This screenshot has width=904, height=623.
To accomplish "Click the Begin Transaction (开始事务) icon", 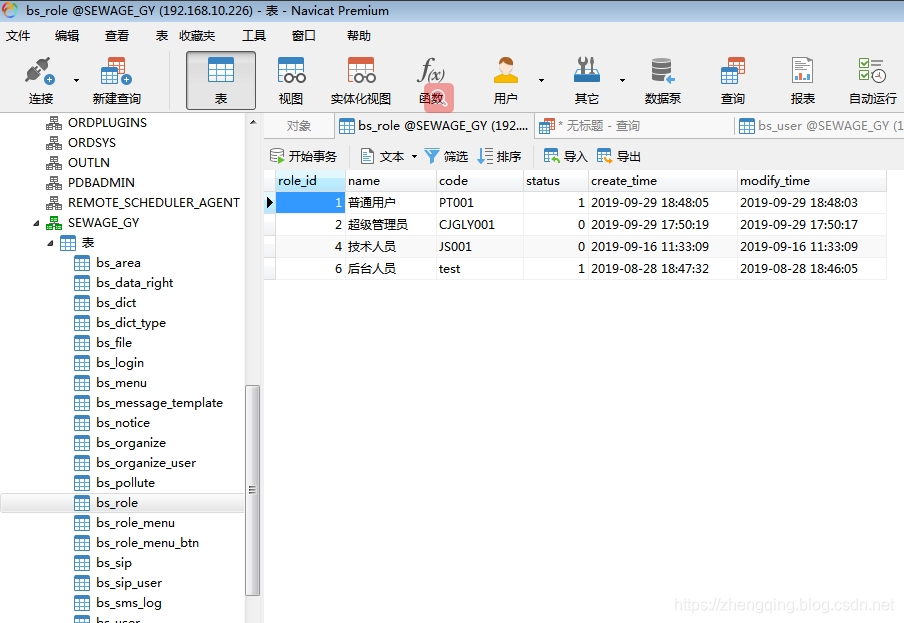I will (277, 156).
